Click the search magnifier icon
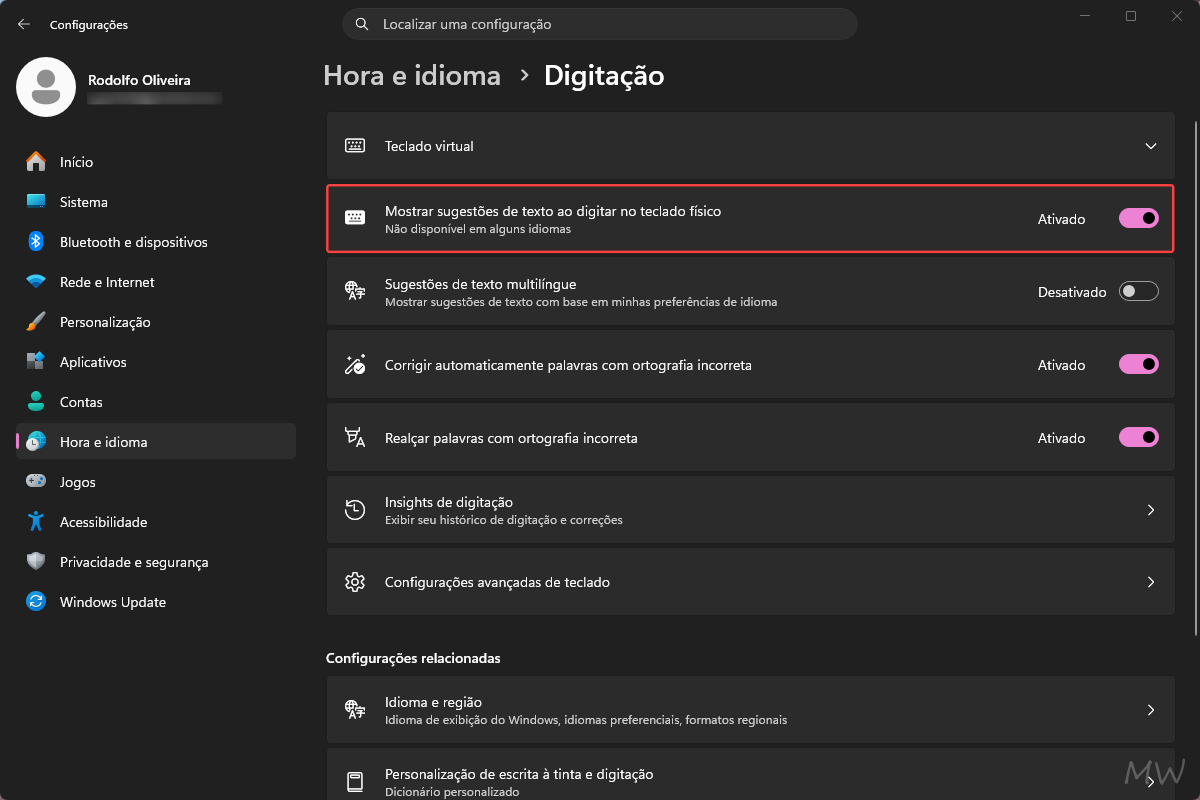Screen dimensions: 1200x800 362,24
